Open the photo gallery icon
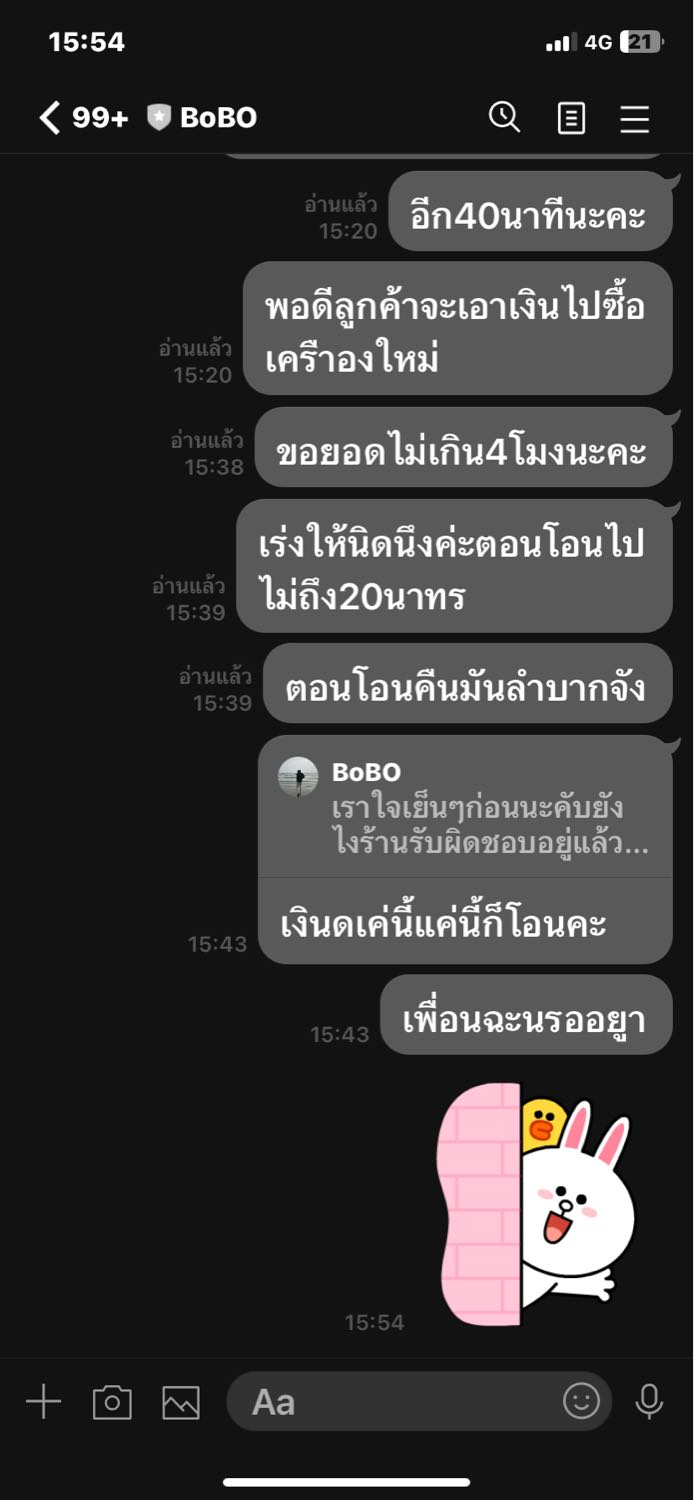This screenshot has height=1500, width=694. click(x=181, y=1402)
